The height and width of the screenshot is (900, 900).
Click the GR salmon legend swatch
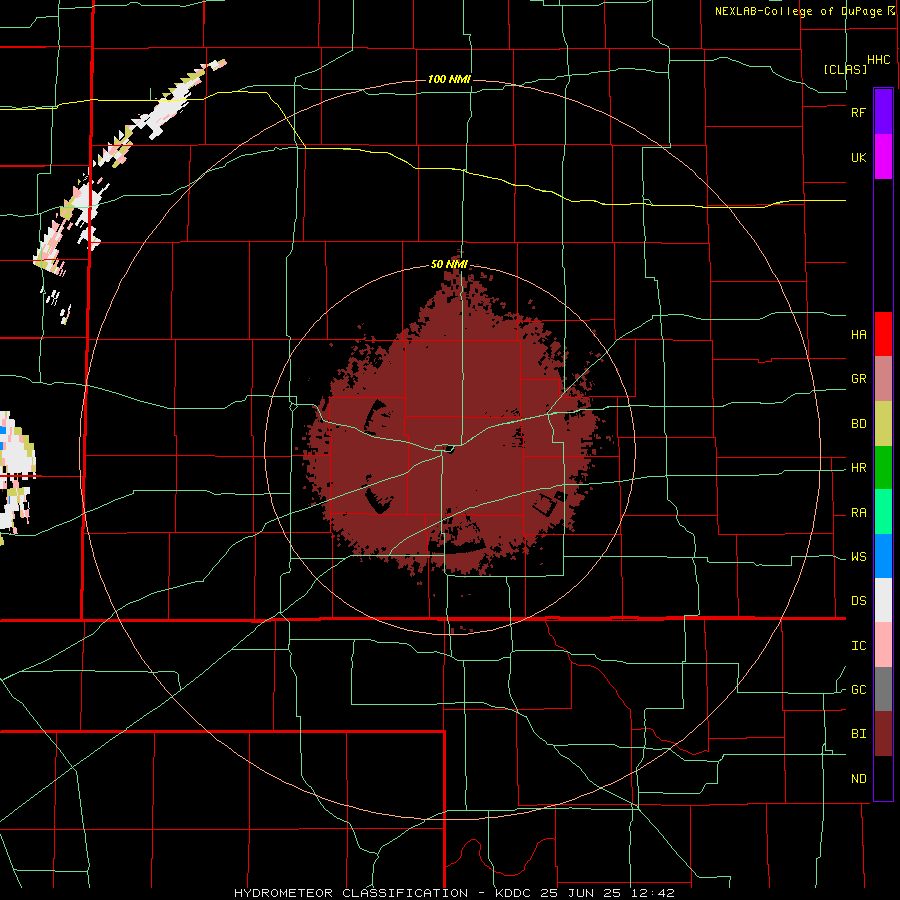tap(883, 378)
